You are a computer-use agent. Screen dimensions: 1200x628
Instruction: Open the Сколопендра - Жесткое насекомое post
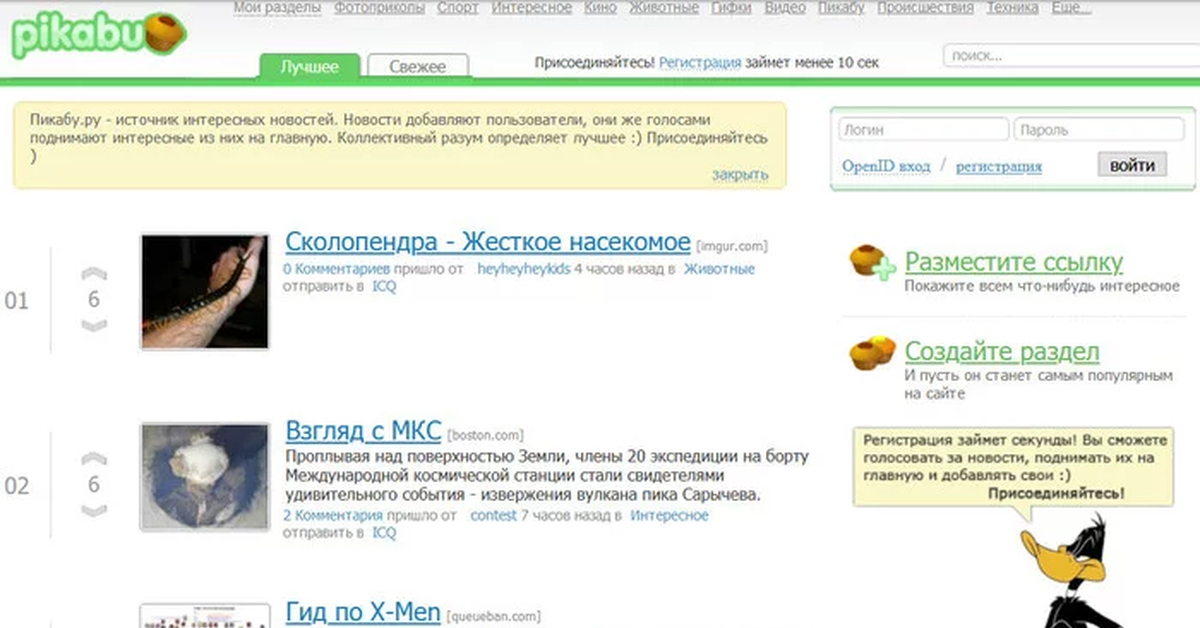(x=488, y=242)
